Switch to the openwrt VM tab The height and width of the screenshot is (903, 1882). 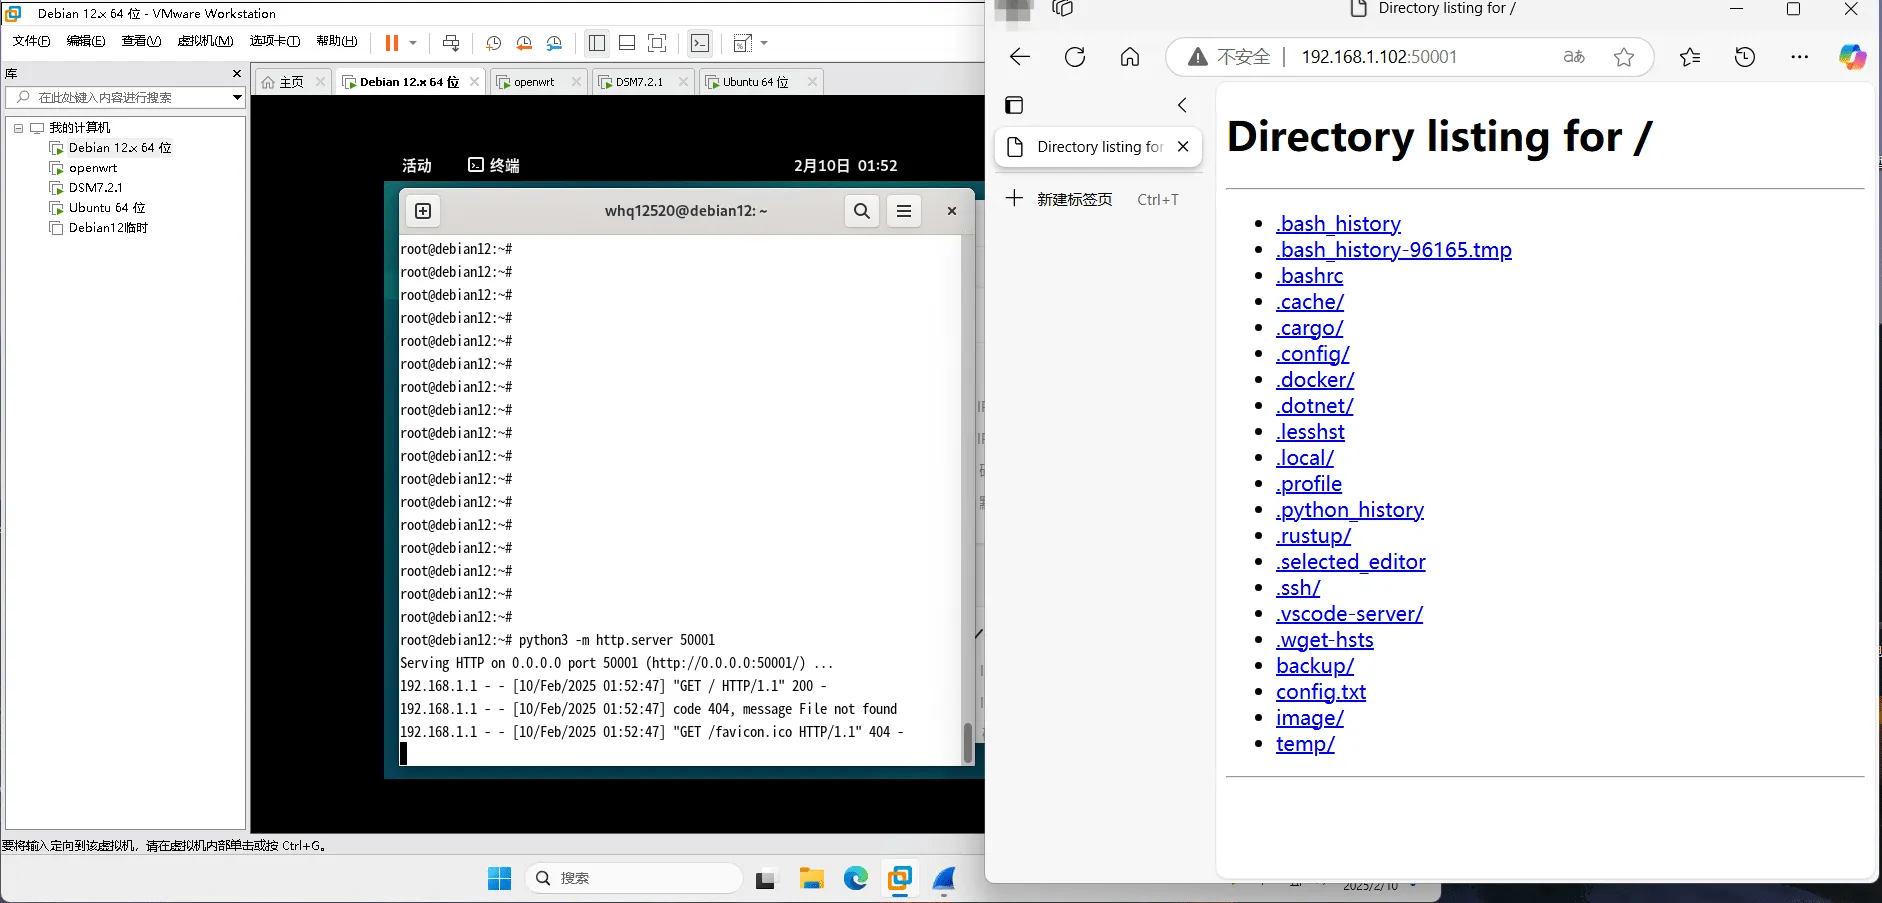(x=534, y=82)
